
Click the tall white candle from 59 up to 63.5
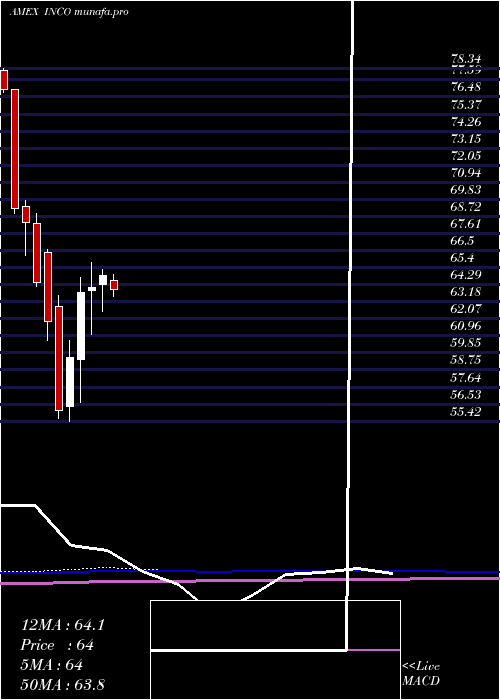point(81,326)
